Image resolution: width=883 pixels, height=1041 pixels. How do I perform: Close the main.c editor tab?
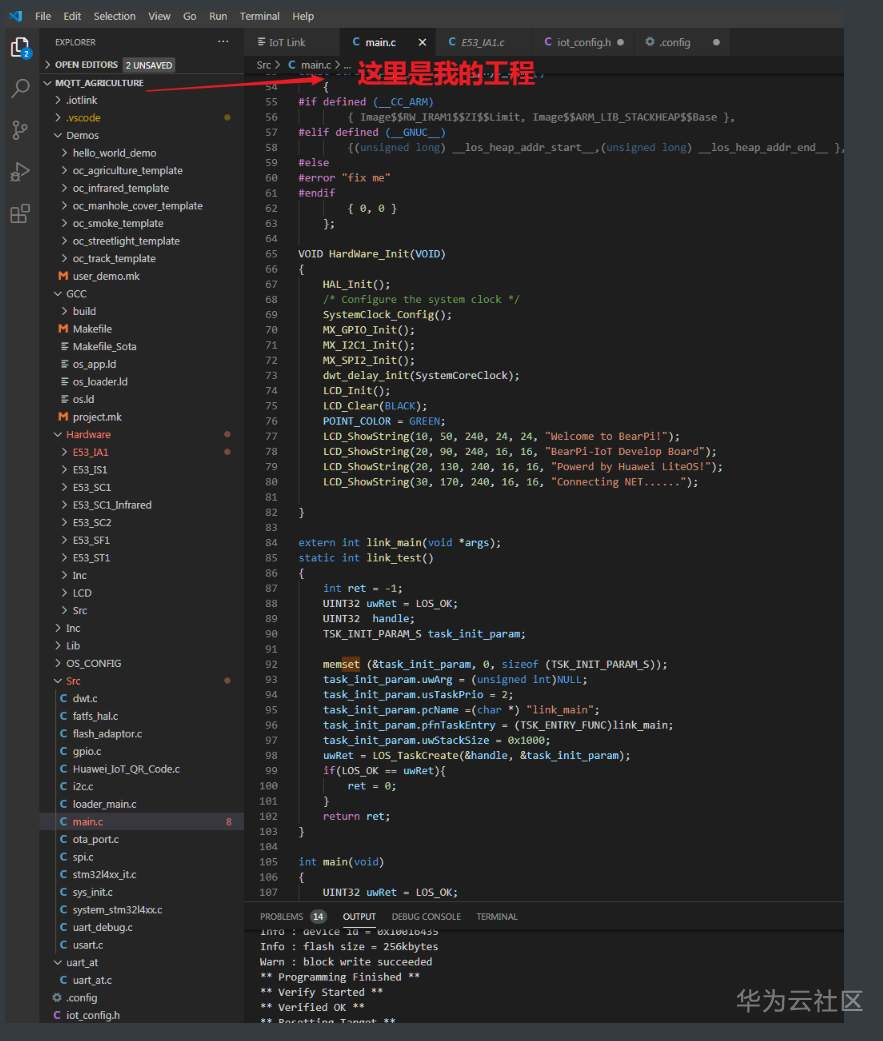click(x=423, y=42)
